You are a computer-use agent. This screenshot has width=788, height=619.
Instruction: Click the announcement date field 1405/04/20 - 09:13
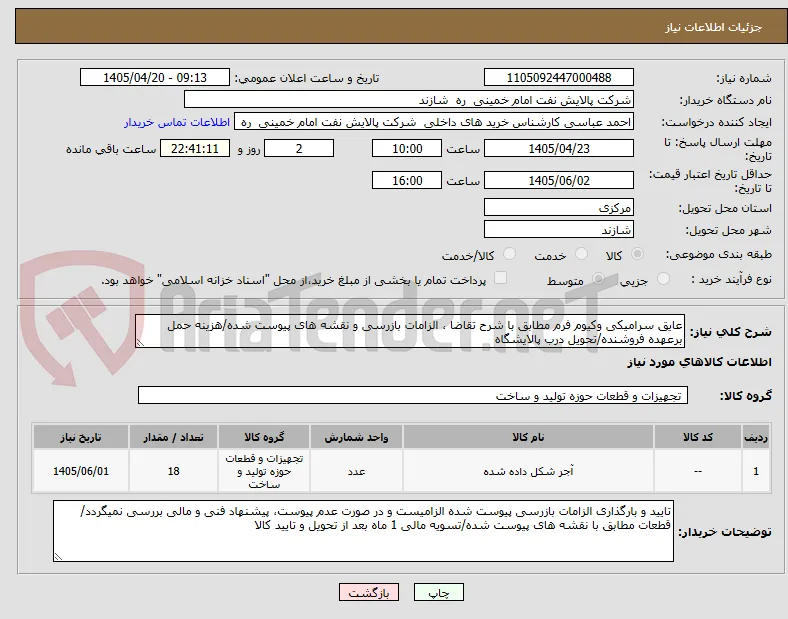[155, 77]
